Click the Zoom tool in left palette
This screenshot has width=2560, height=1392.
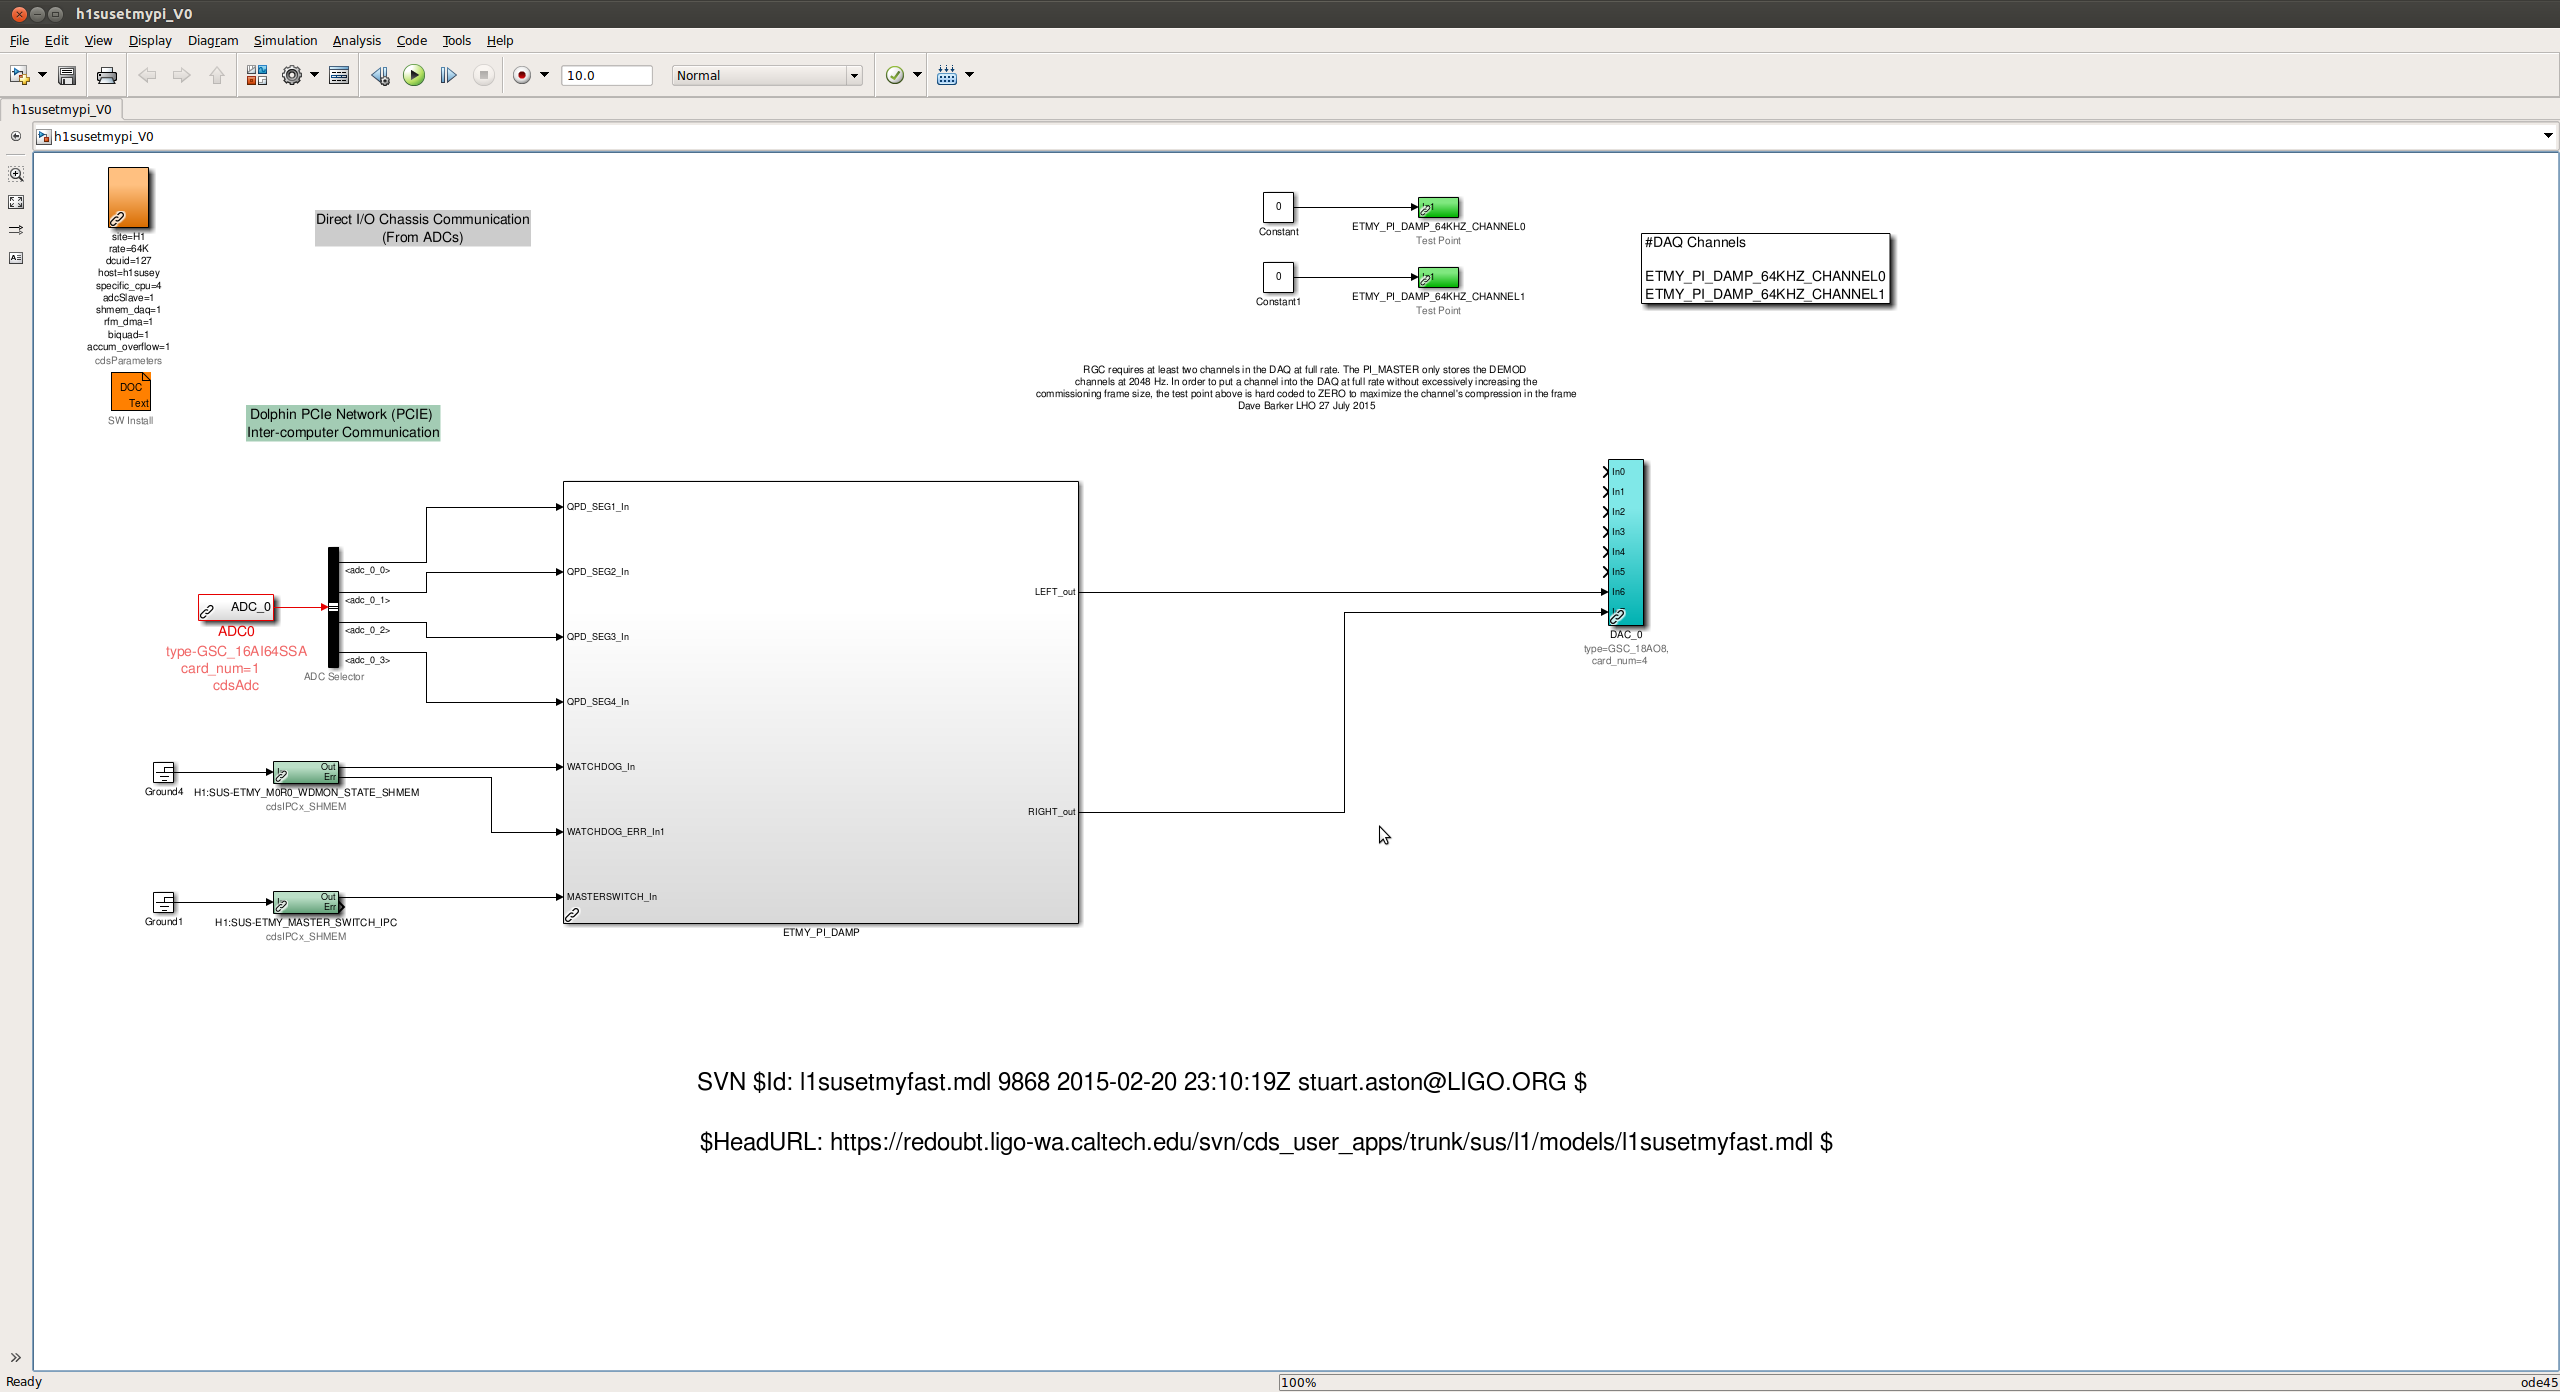coord(16,174)
